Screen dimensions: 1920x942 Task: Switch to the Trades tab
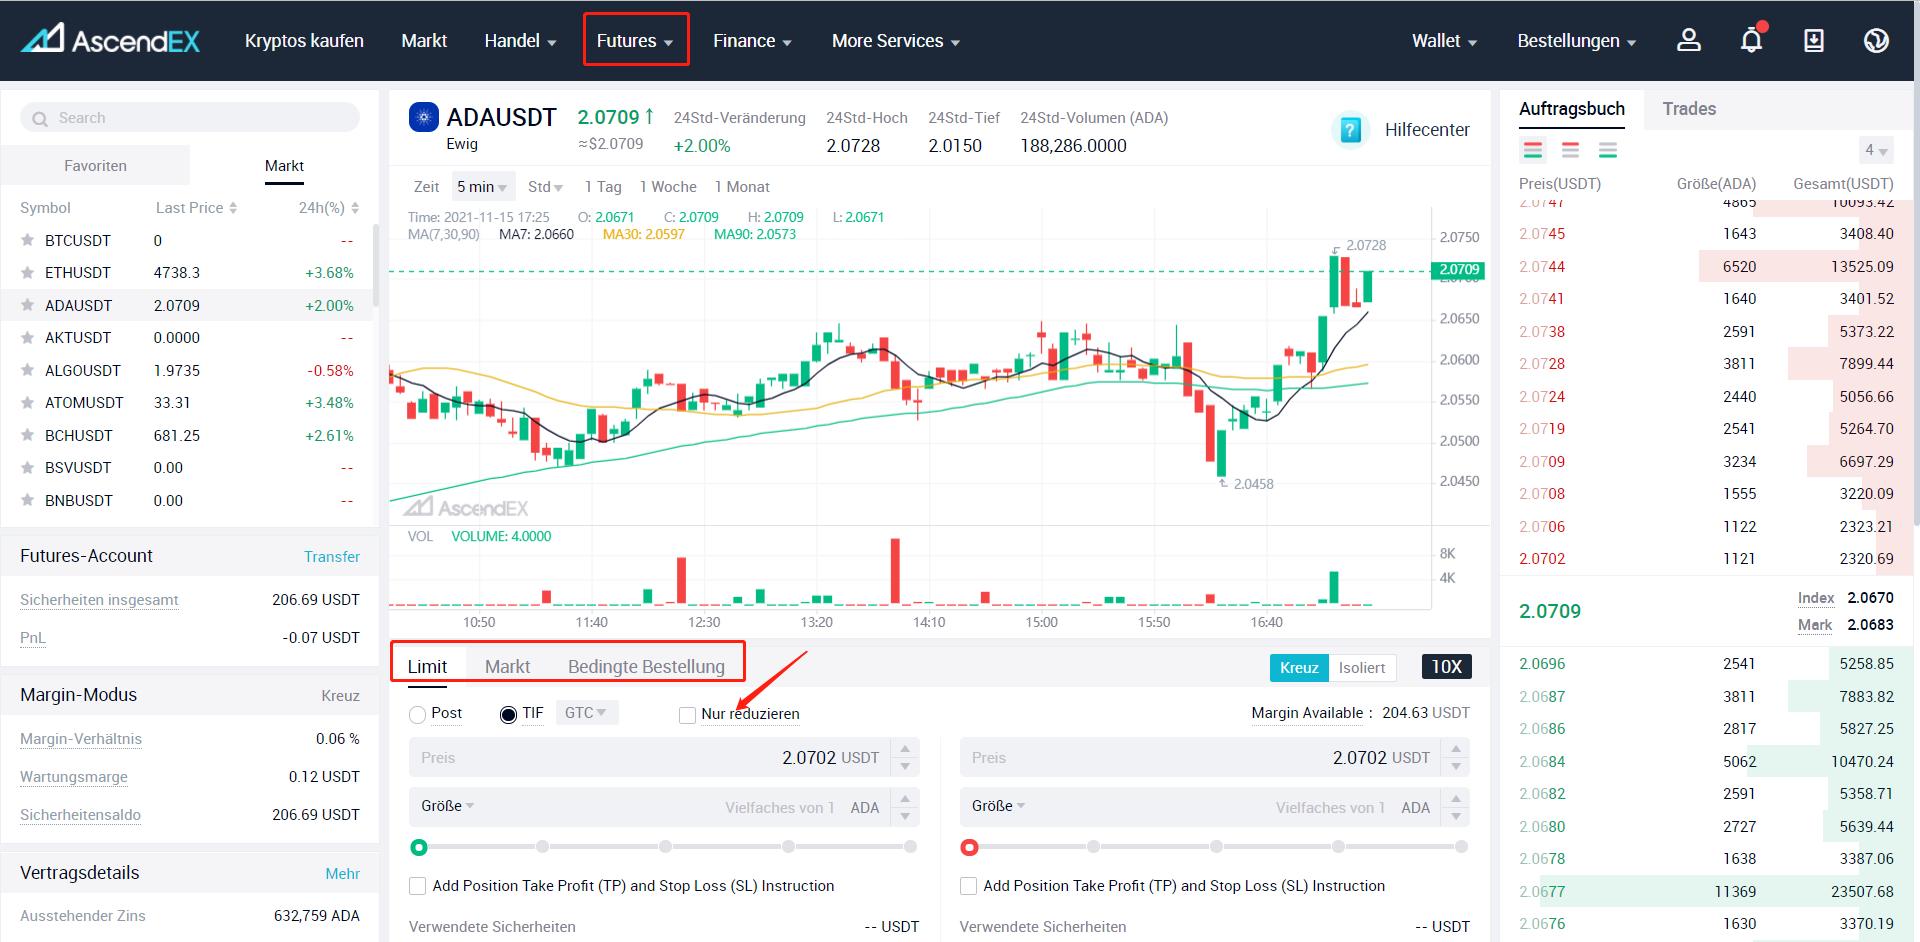tap(1689, 109)
